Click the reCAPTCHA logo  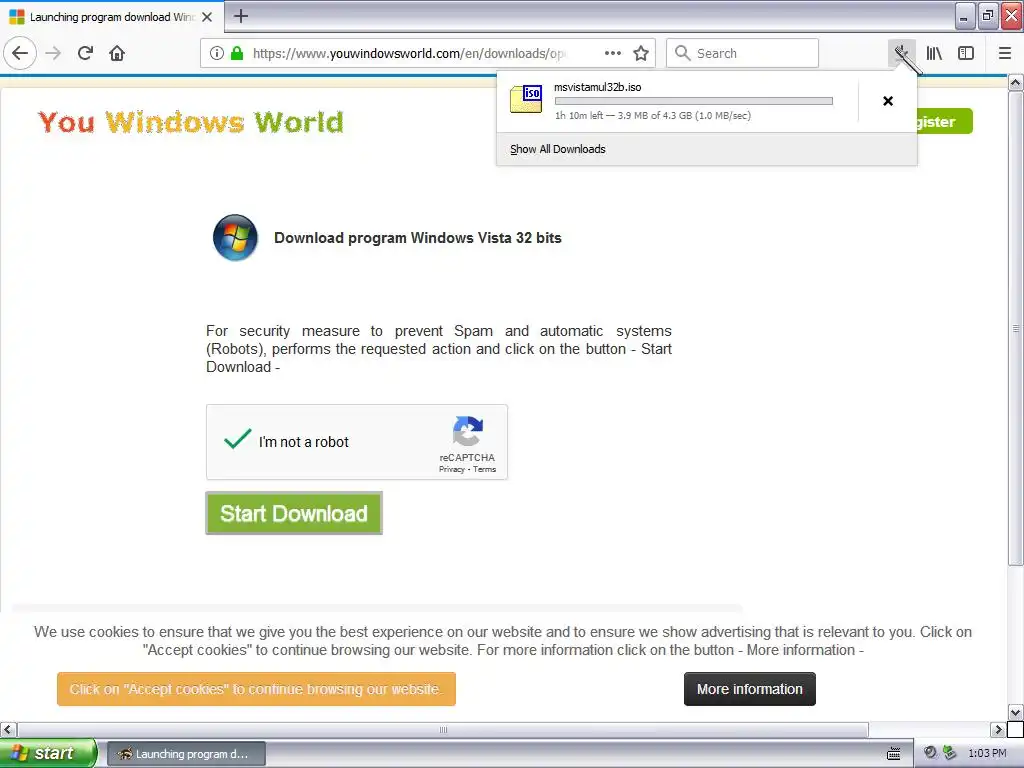click(468, 431)
